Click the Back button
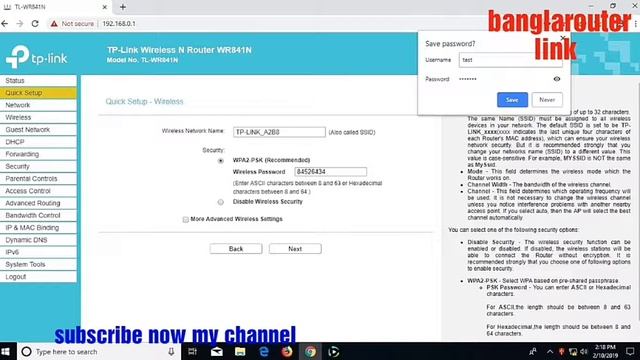The width and height of the screenshot is (640, 360). [236, 249]
